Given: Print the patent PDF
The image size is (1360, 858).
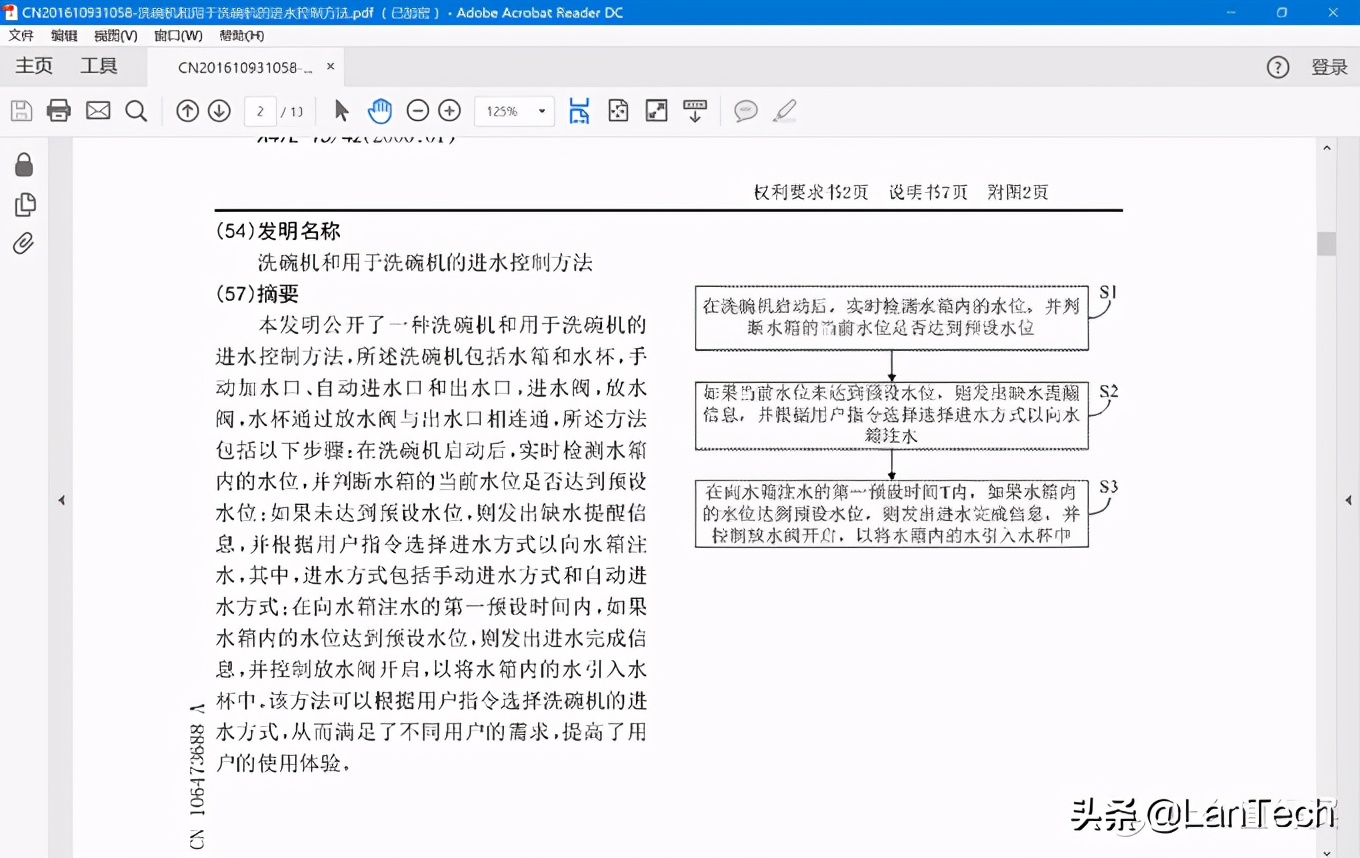Looking at the screenshot, I should [59, 110].
